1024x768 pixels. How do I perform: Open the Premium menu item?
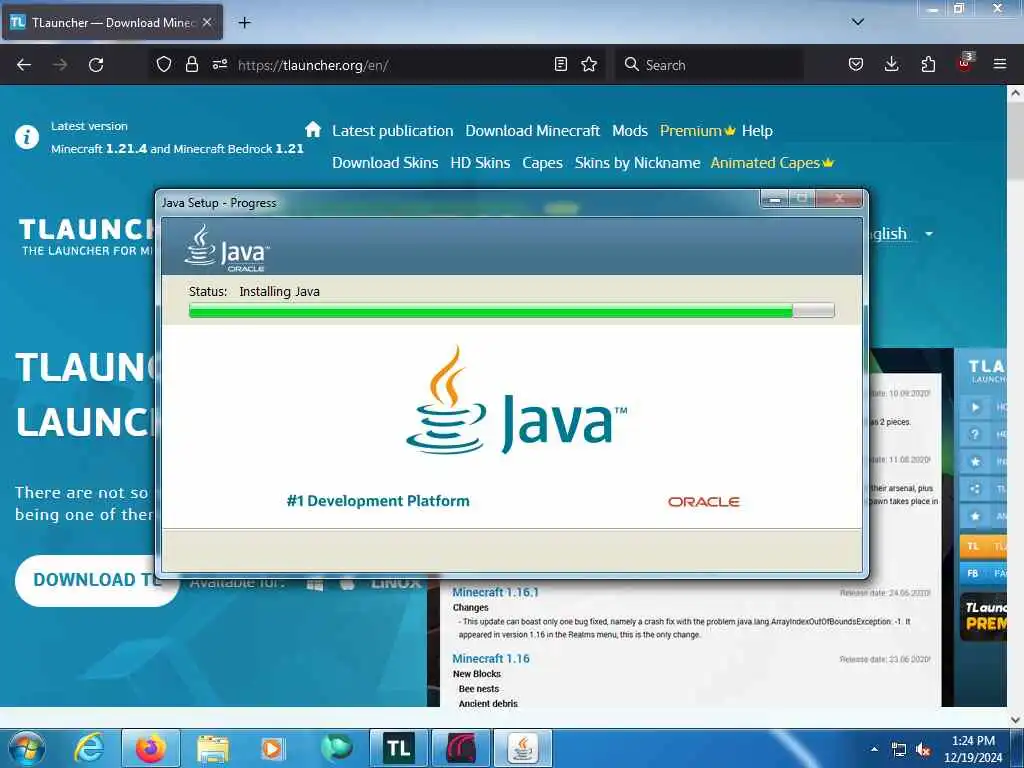coord(697,131)
